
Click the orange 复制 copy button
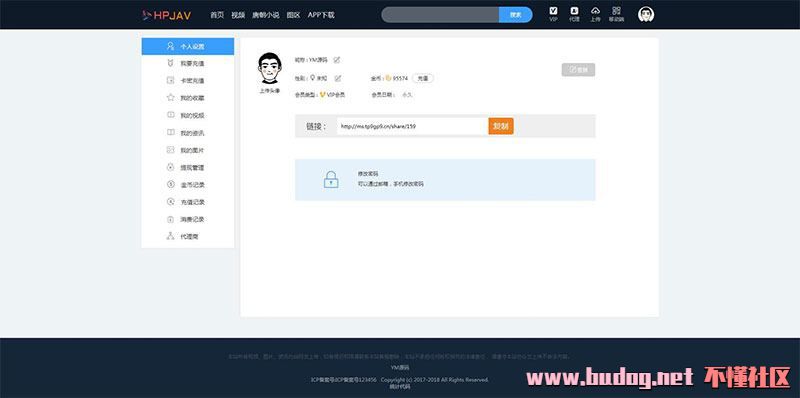[501, 126]
